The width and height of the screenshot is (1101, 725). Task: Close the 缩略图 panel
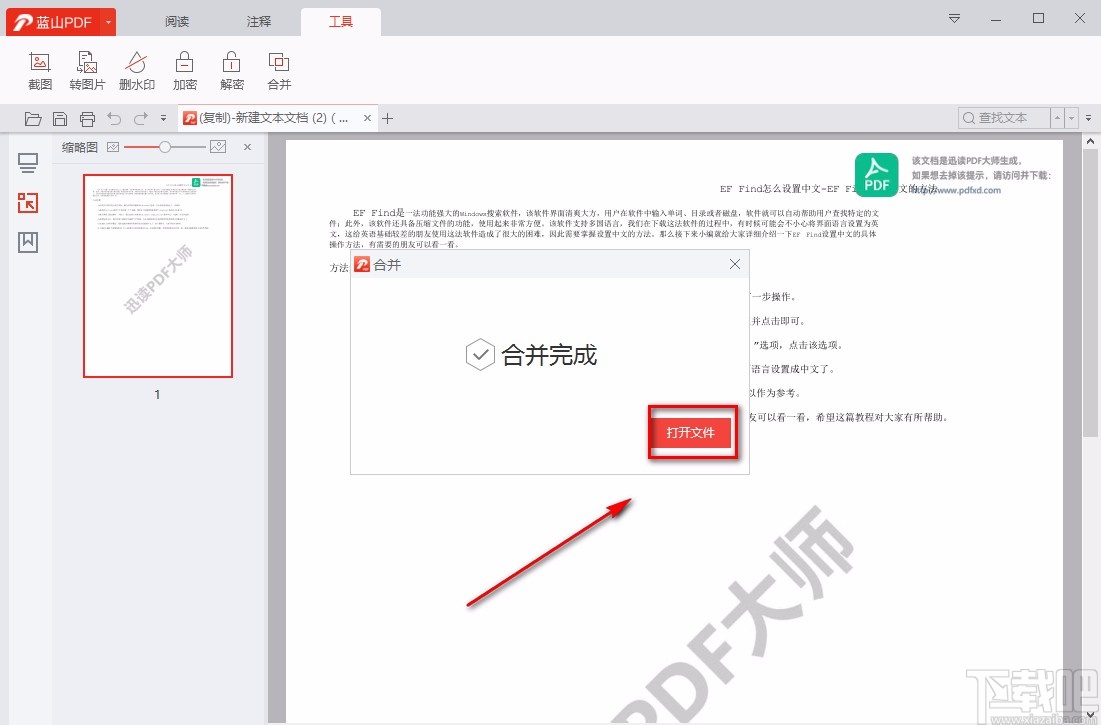tap(247, 147)
